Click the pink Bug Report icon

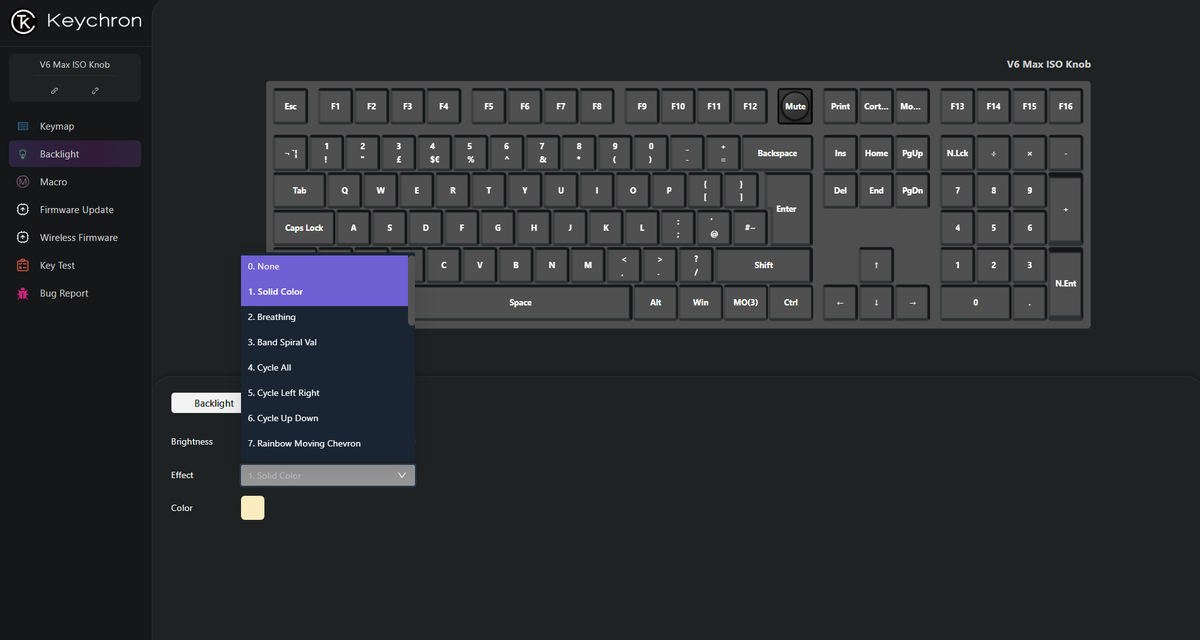(x=22, y=293)
